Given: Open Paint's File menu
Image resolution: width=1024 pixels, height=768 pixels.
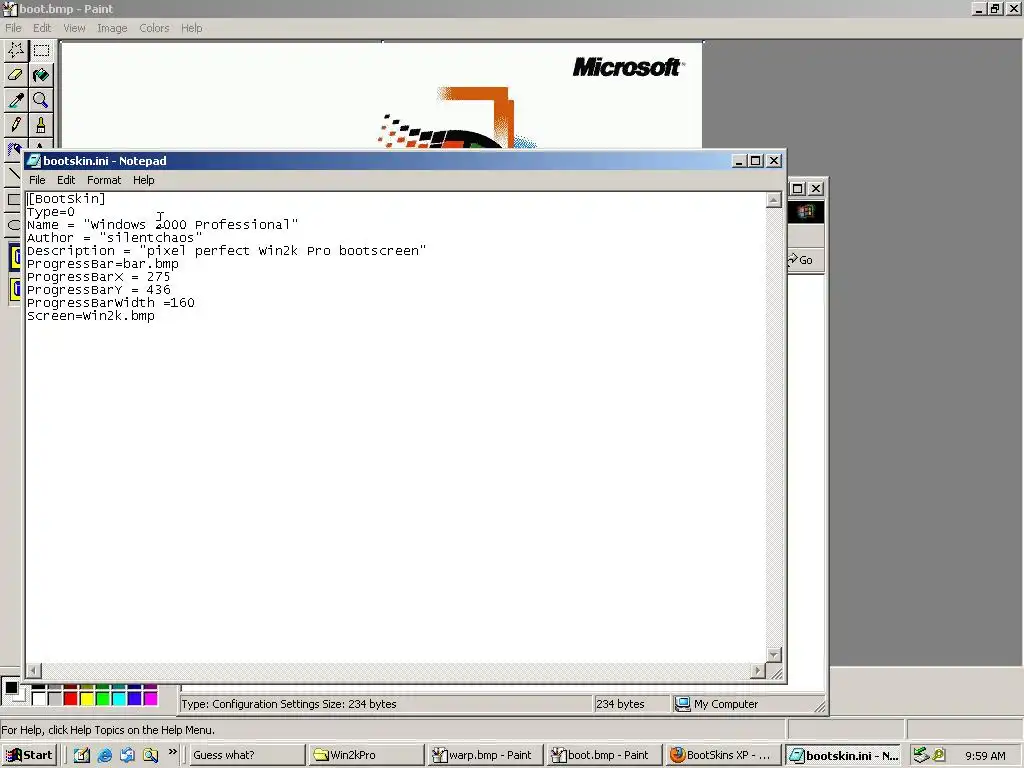Looking at the screenshot, I should [x=13, y=28].
